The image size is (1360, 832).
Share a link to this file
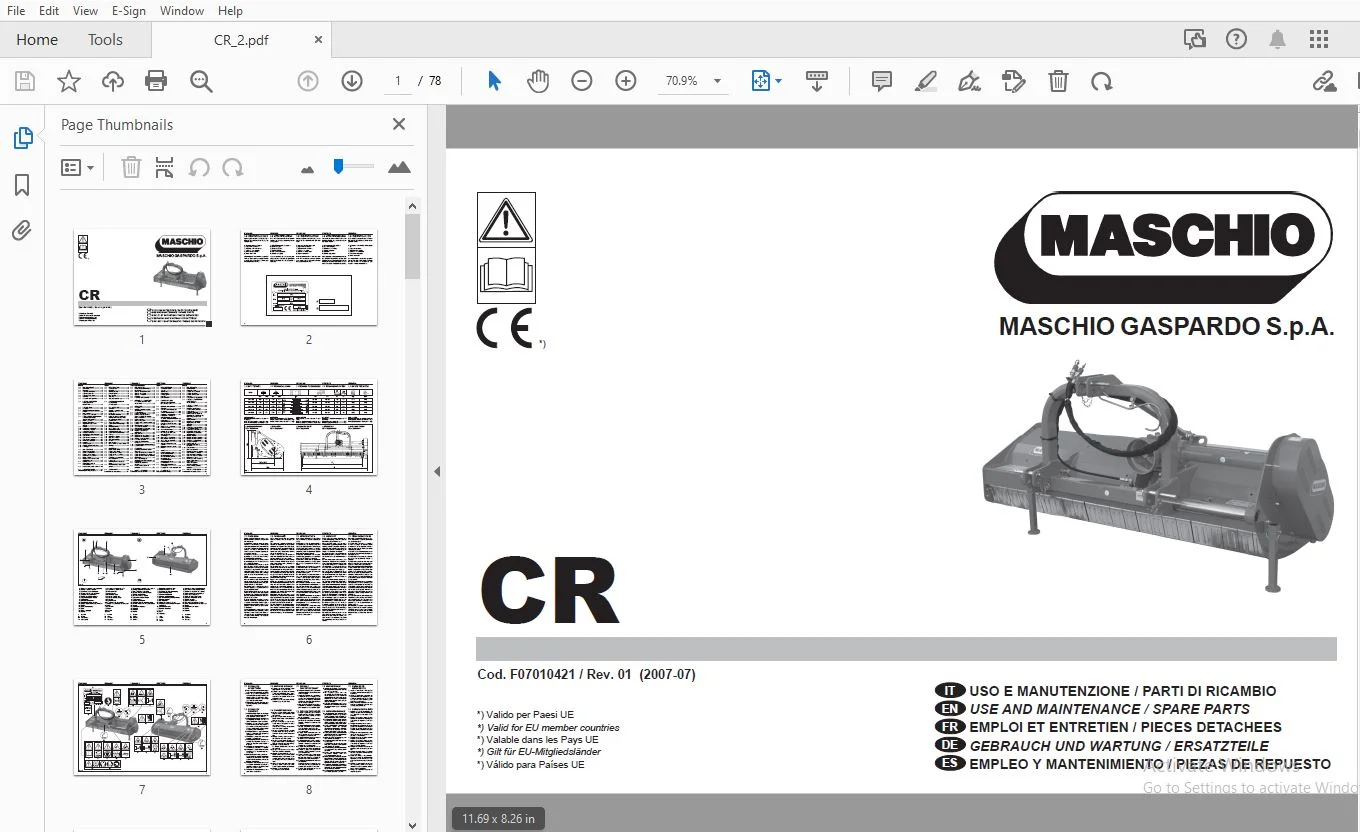coord(1325,81)
